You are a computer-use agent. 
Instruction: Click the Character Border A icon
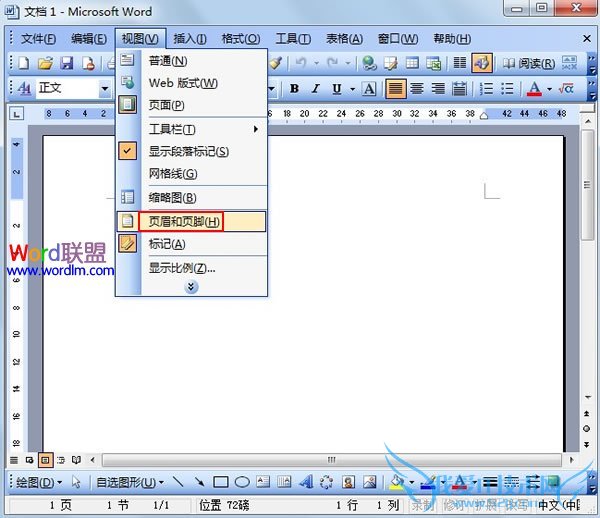369,89
